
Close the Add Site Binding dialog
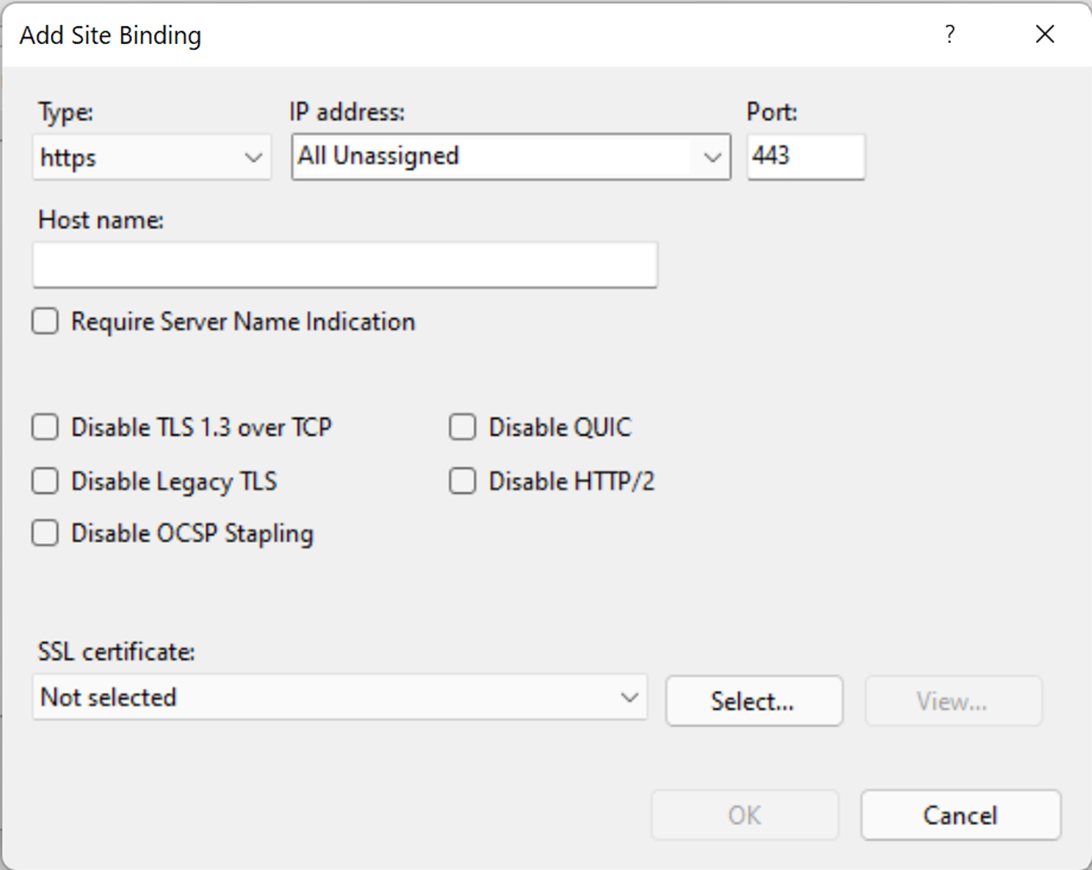click(1045, 34)
